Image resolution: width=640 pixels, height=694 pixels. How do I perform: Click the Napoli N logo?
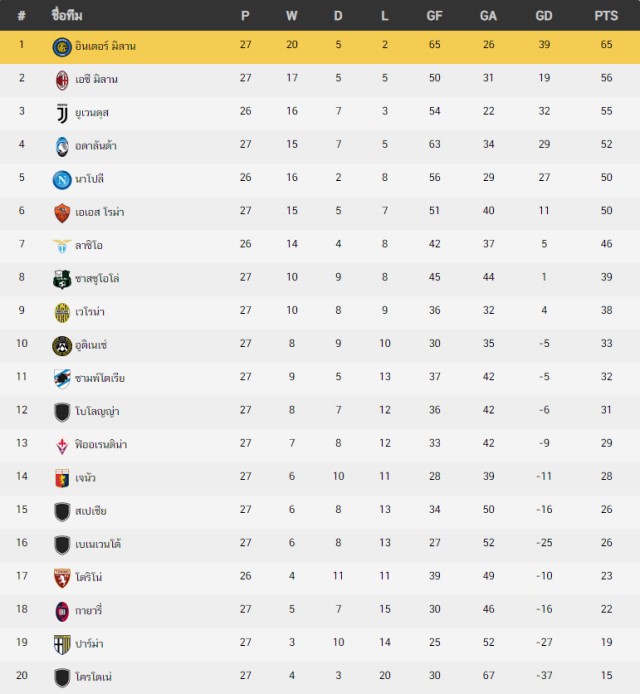(62, 180)
